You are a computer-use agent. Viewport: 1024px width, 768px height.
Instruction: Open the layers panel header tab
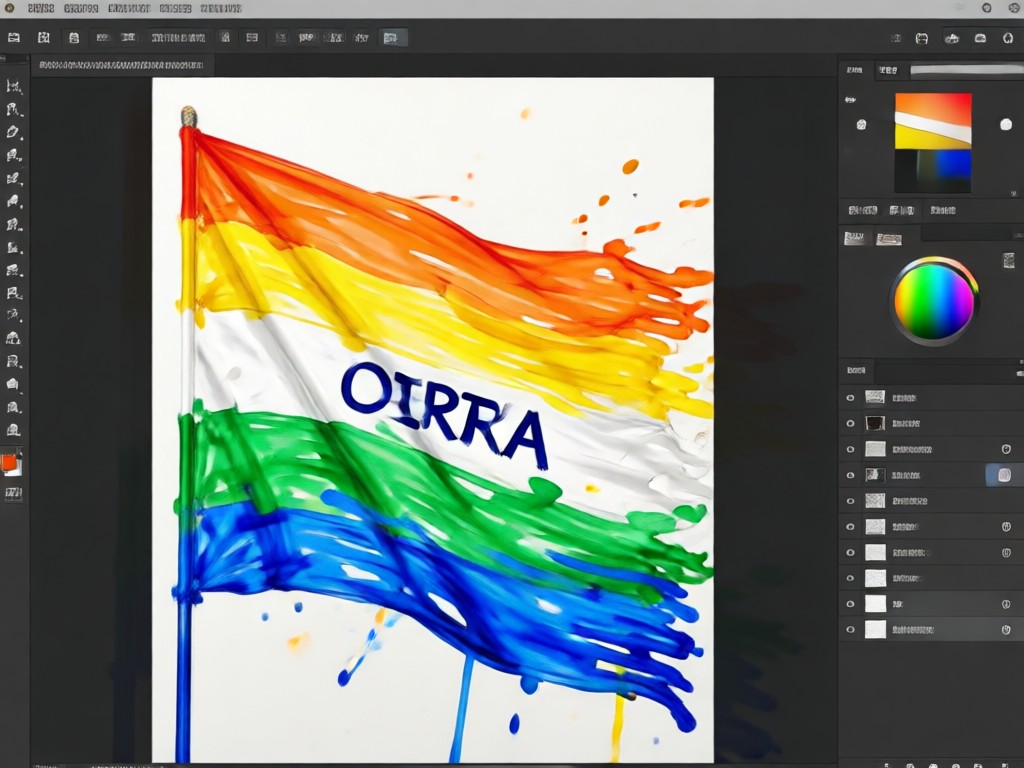coord(856,370)
